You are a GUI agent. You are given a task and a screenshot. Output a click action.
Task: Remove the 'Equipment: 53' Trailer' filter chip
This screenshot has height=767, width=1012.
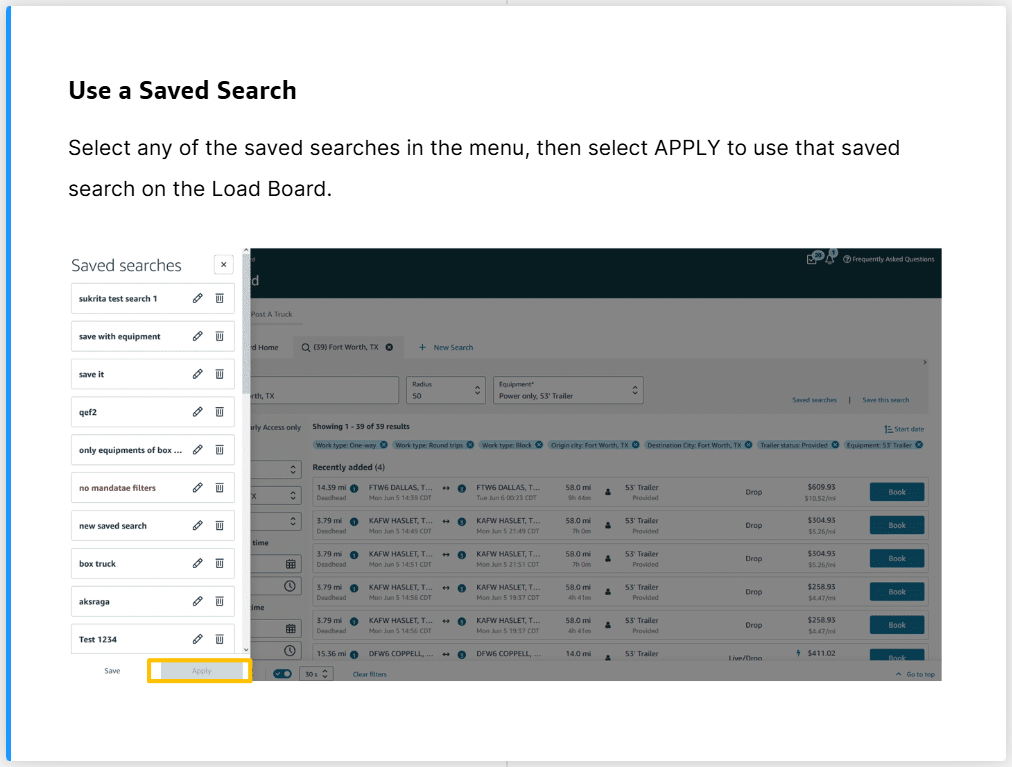click(918, 445)
